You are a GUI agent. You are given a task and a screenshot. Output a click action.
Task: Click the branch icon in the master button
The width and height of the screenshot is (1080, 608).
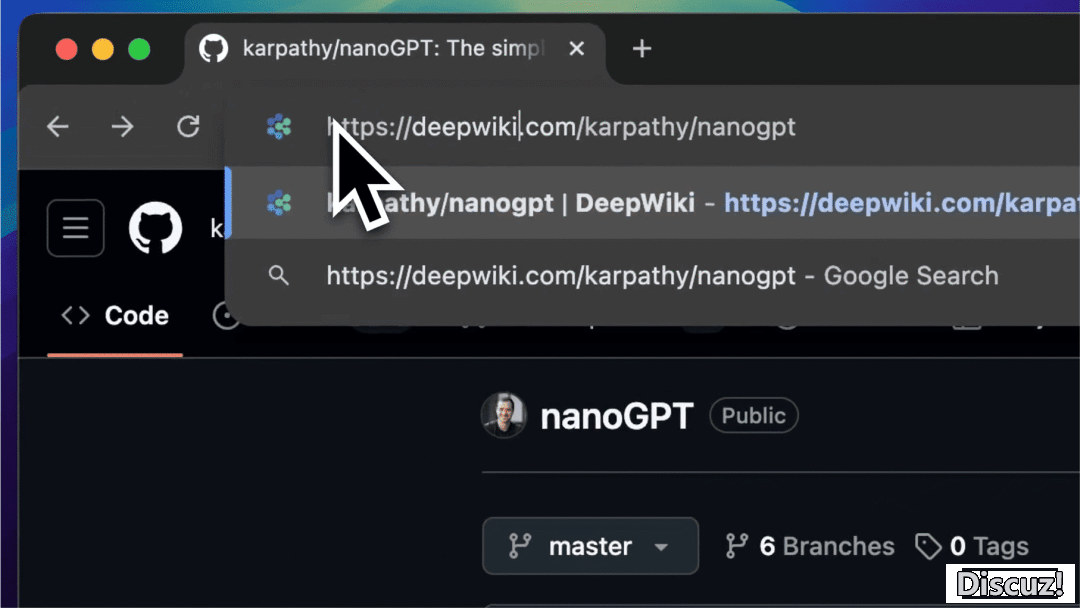(x=519, y=546)
